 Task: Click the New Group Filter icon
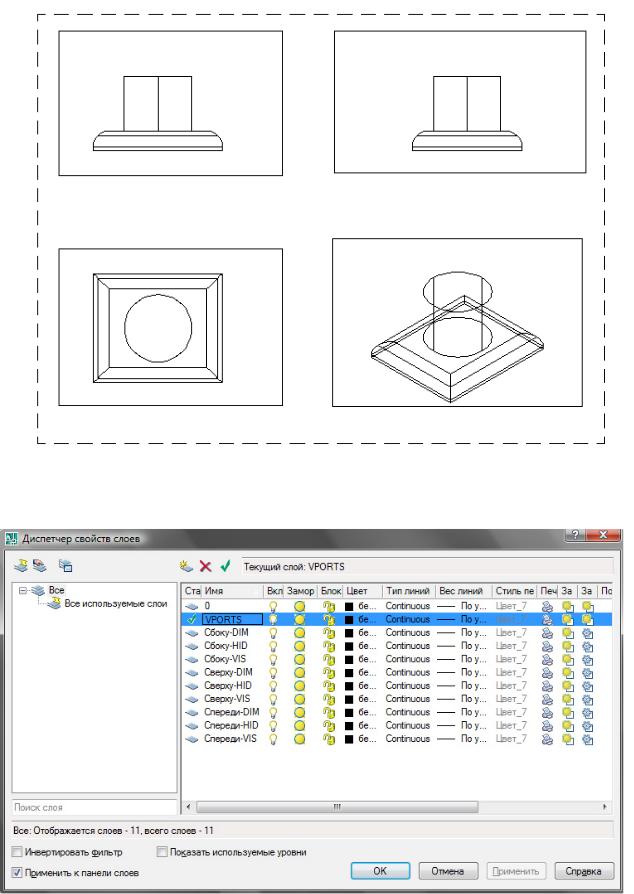[39, 566]
